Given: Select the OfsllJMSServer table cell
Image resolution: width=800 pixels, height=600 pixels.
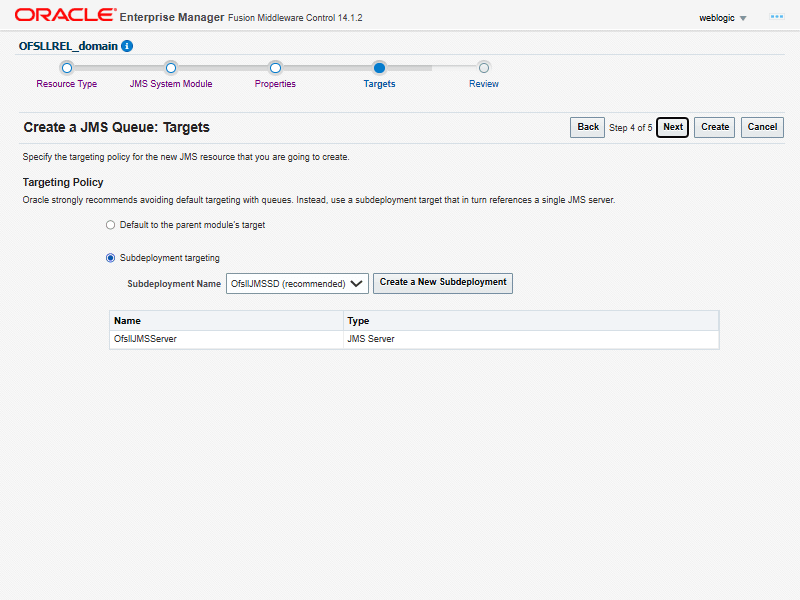Looking at the screenshot, I should pos(226,339).
